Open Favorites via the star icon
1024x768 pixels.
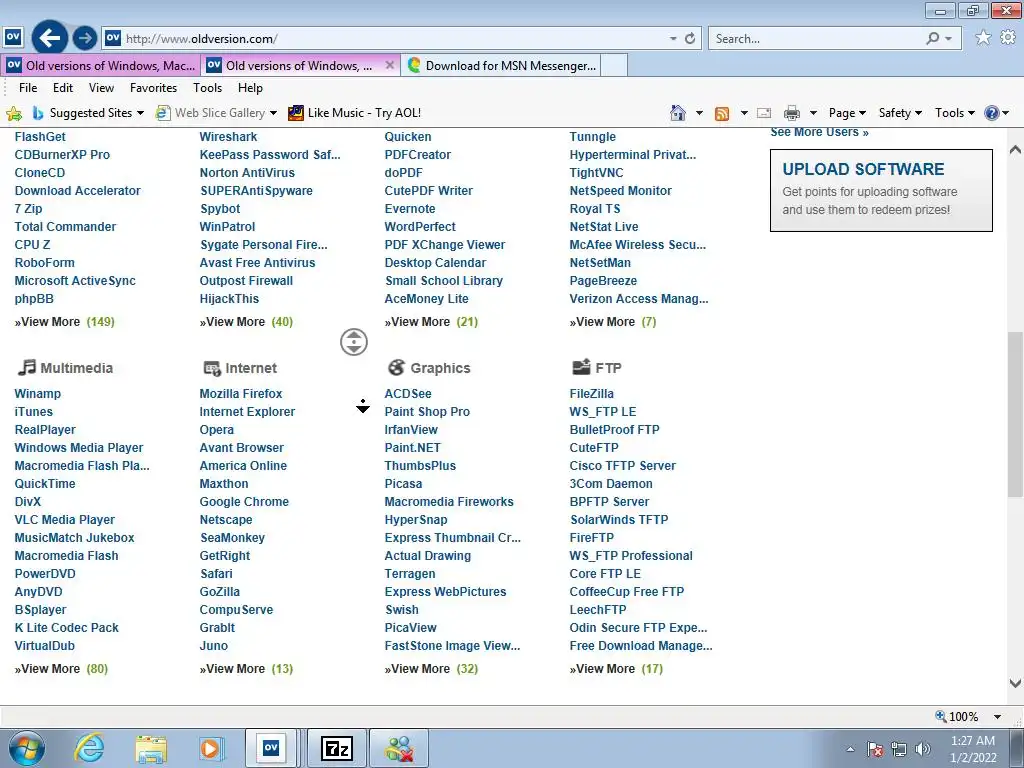[983, 38]
